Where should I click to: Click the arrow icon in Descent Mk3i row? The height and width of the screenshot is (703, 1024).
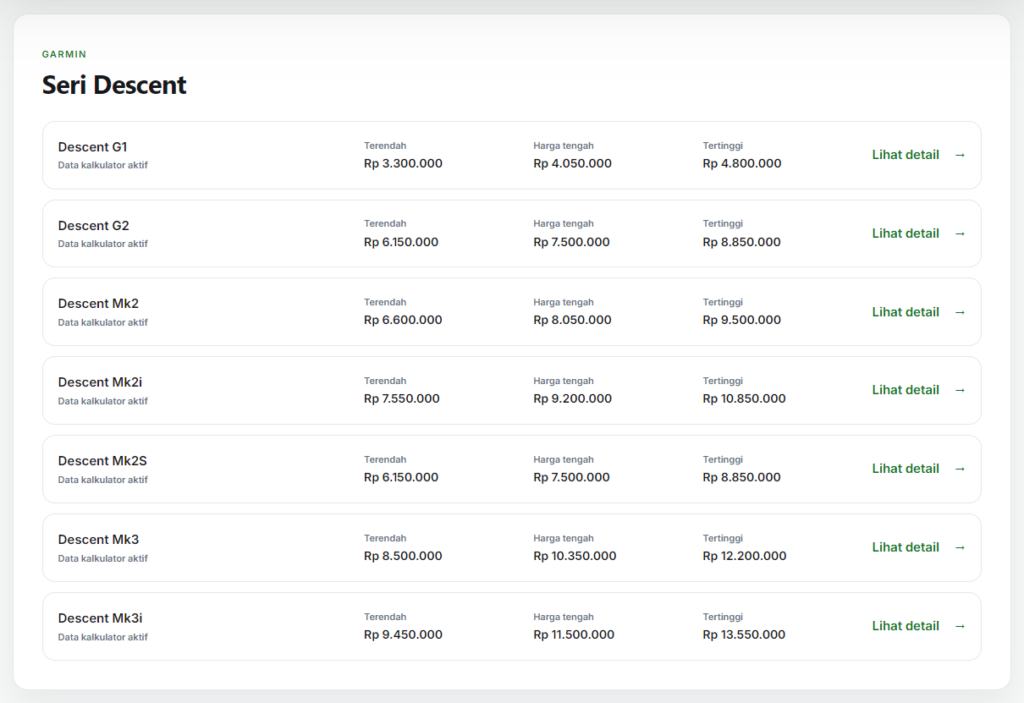pos(960,627)
